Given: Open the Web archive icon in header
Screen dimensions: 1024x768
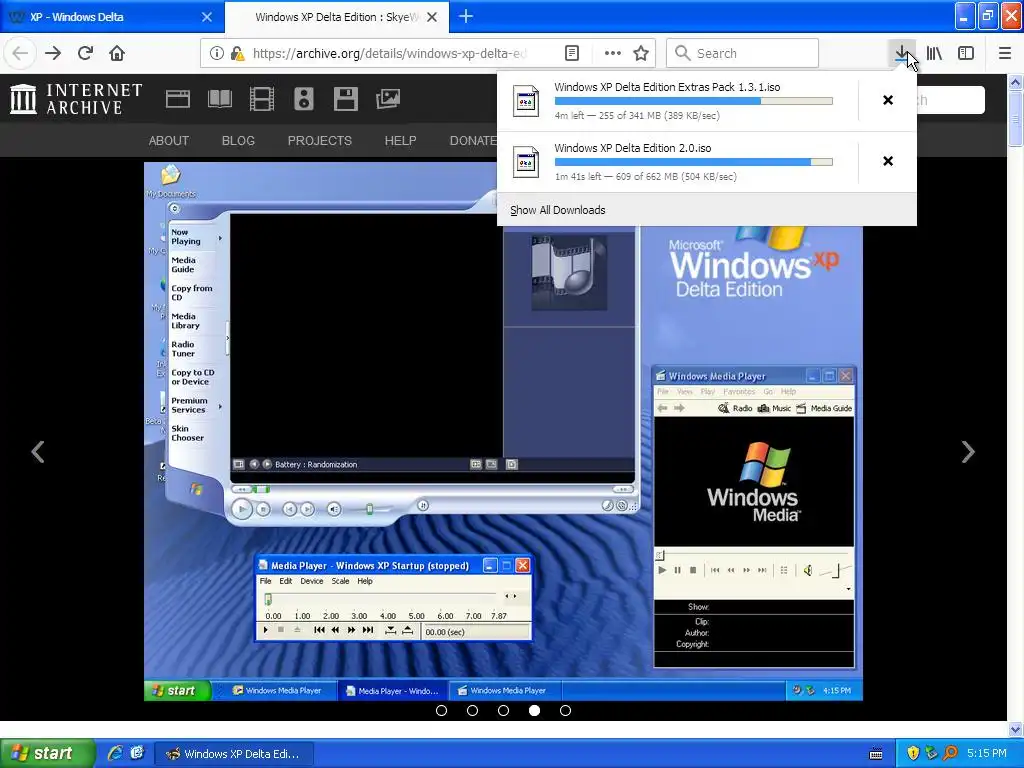Looking at the screenshot, I should coord(178,99).
